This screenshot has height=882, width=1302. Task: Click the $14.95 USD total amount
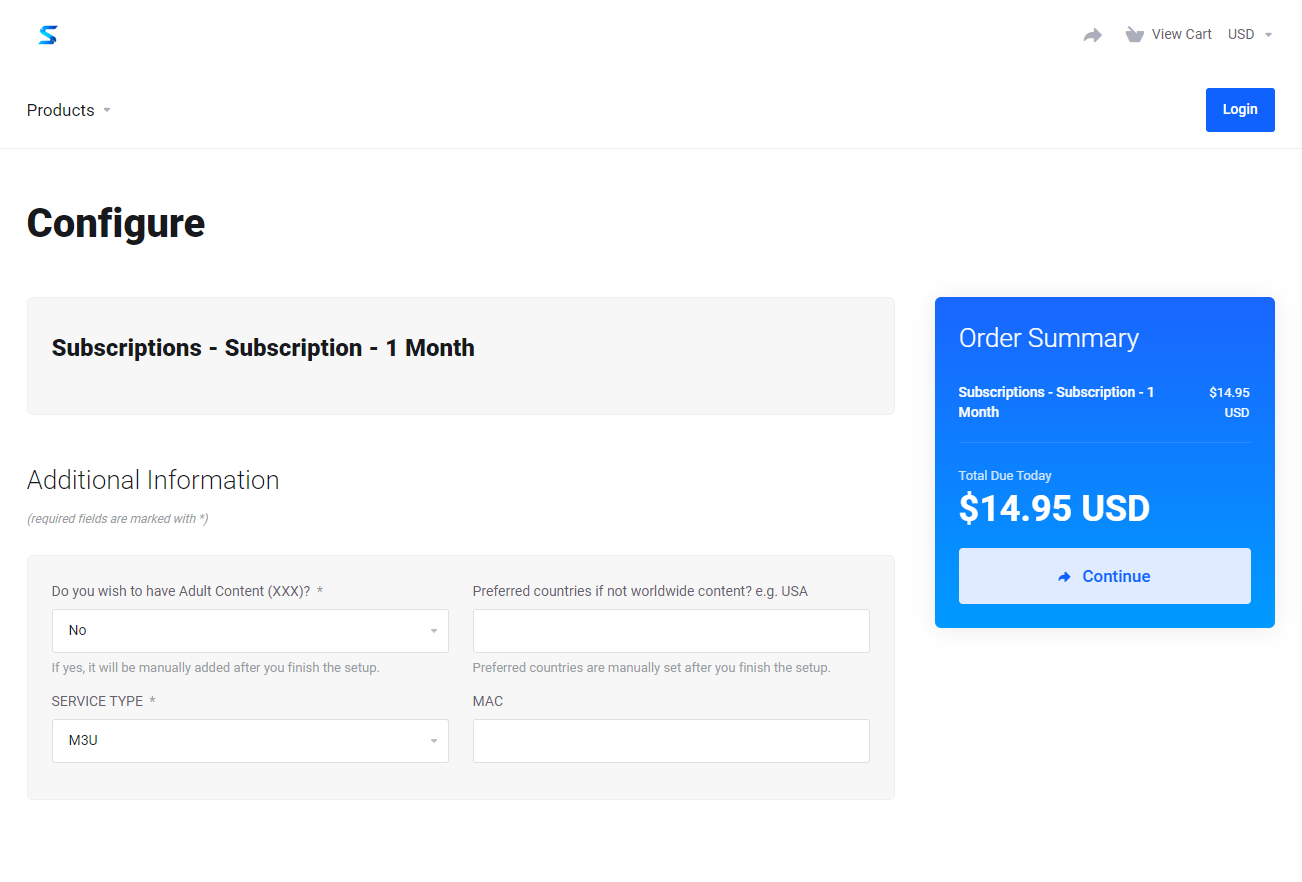(x=1054, y=509)
